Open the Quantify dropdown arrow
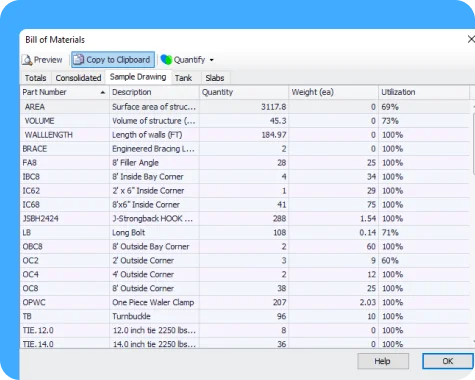Viewport: 475px width, 380px height. pyautogui.click(x=212, y=60)
